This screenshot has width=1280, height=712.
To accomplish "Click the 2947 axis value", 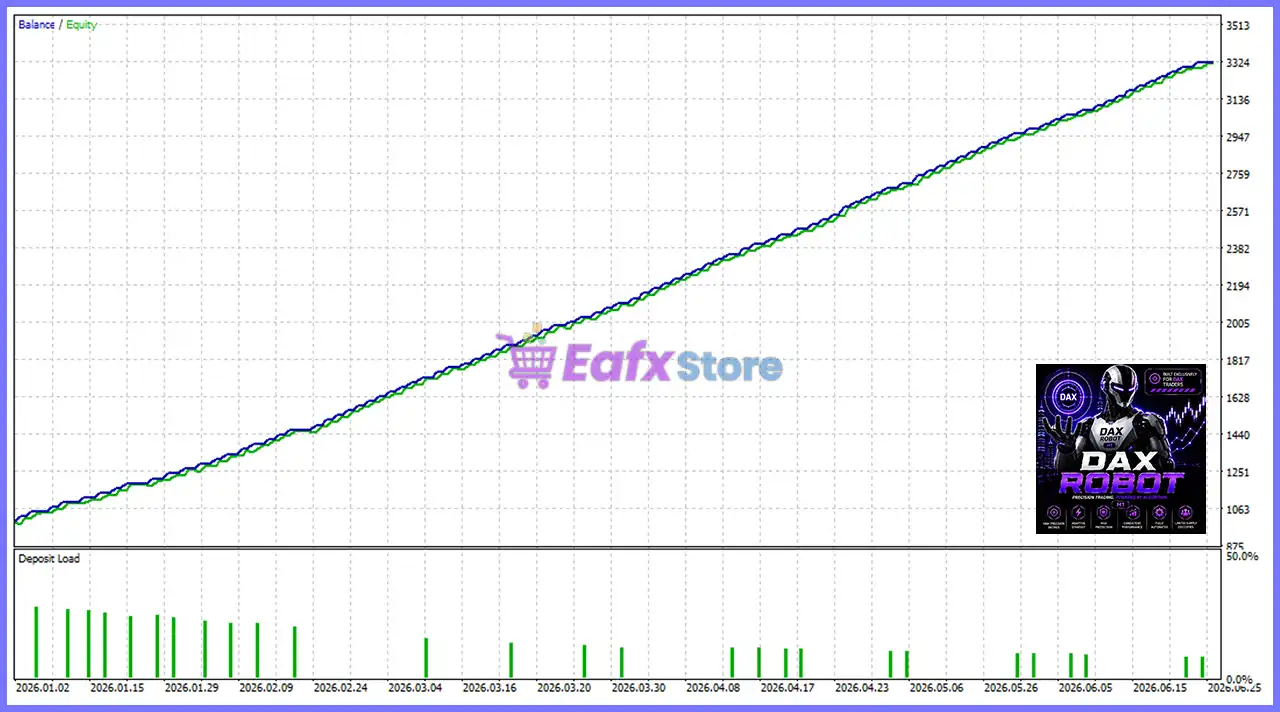I will point(1238,137).
